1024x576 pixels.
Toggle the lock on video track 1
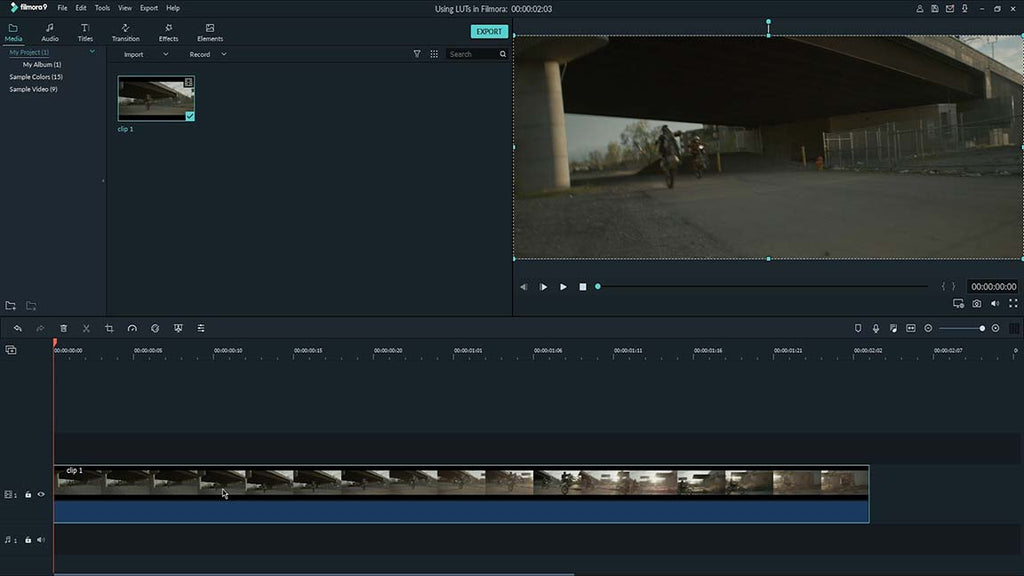28,494
